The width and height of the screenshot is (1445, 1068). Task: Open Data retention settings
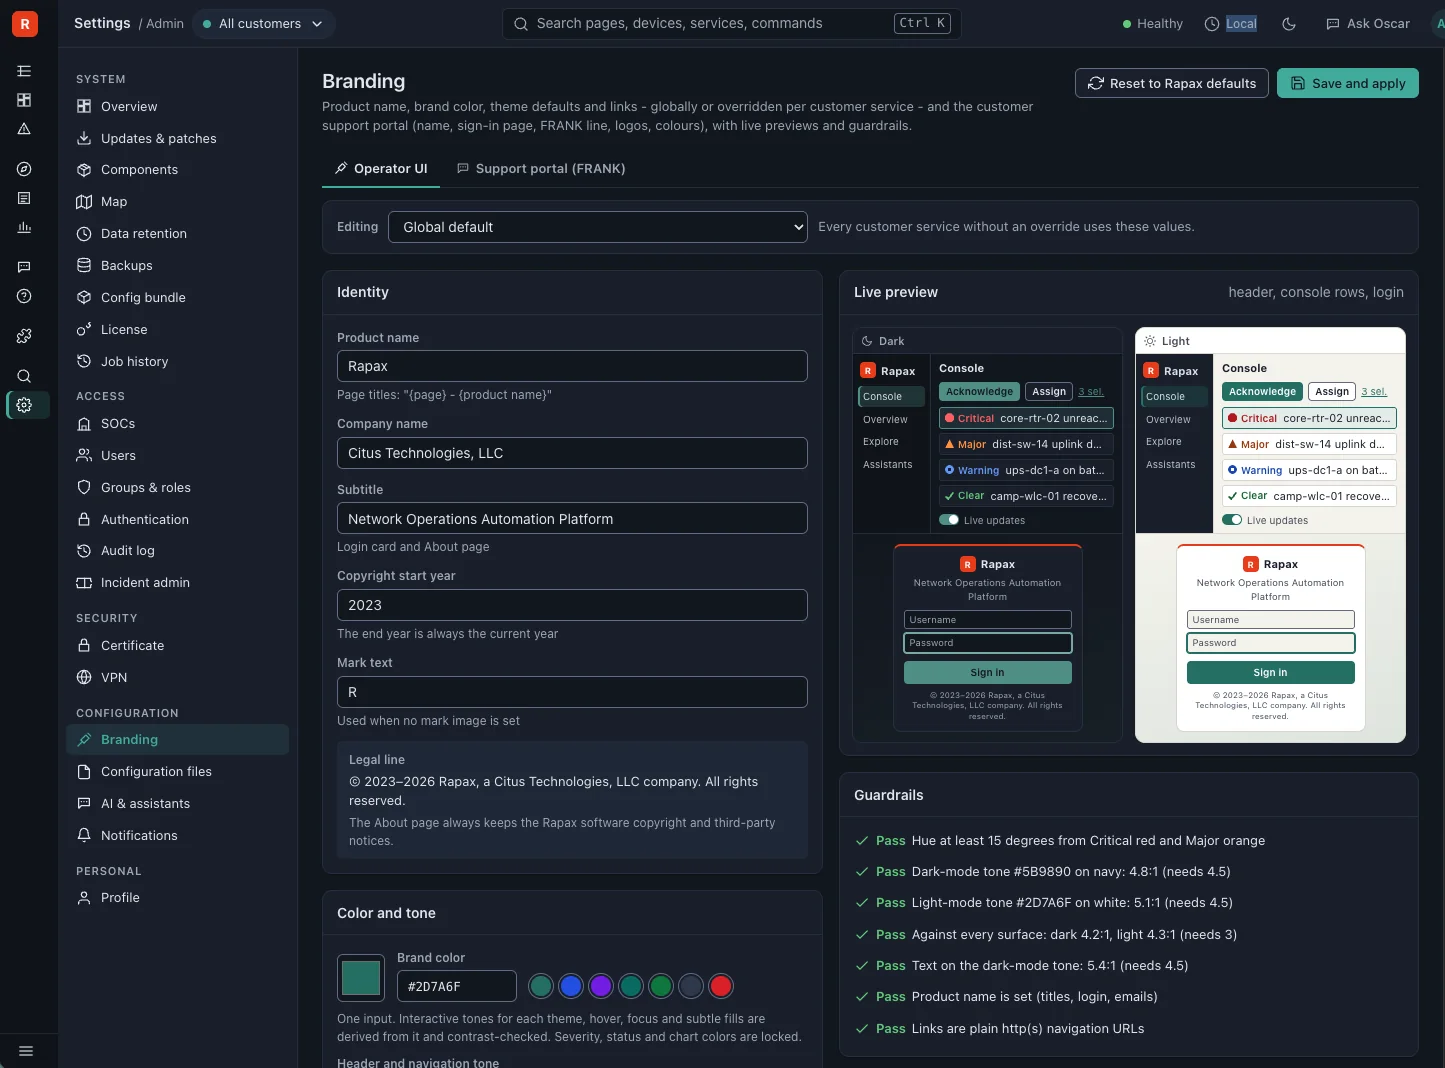(178, 234)
